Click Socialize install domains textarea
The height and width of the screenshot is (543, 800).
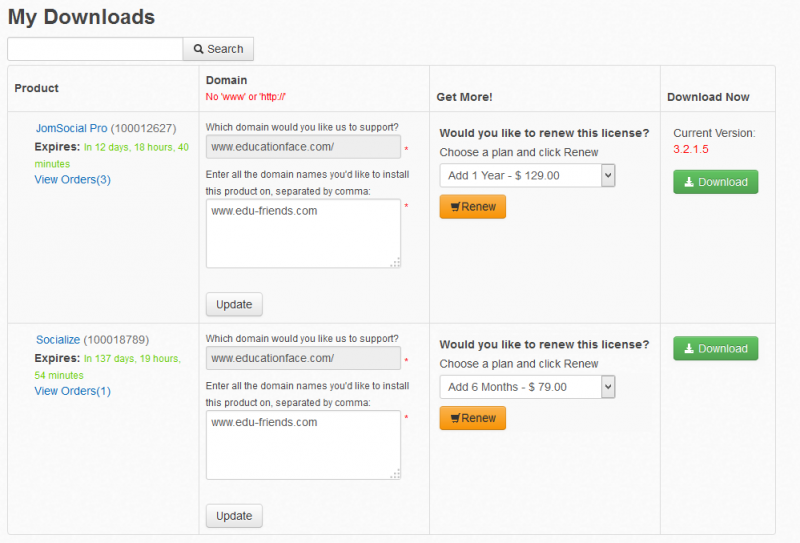[303, 445]
